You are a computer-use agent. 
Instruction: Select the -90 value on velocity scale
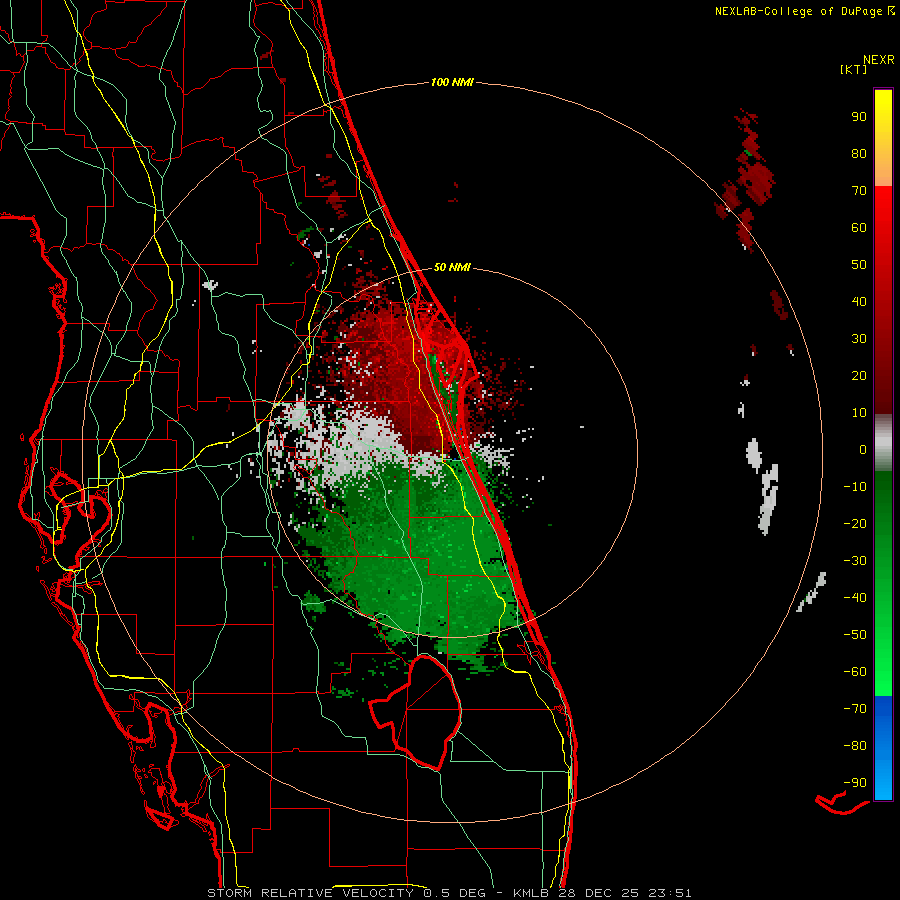855,783
